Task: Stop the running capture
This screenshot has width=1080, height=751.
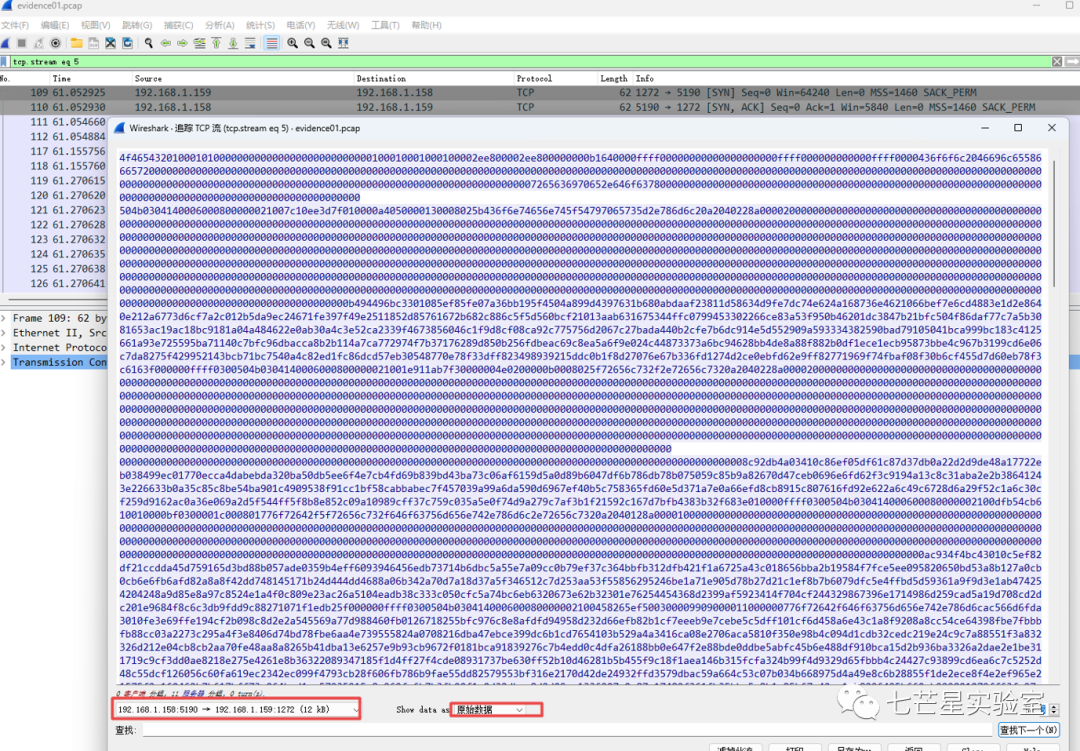Action: (x=22, y=43)
